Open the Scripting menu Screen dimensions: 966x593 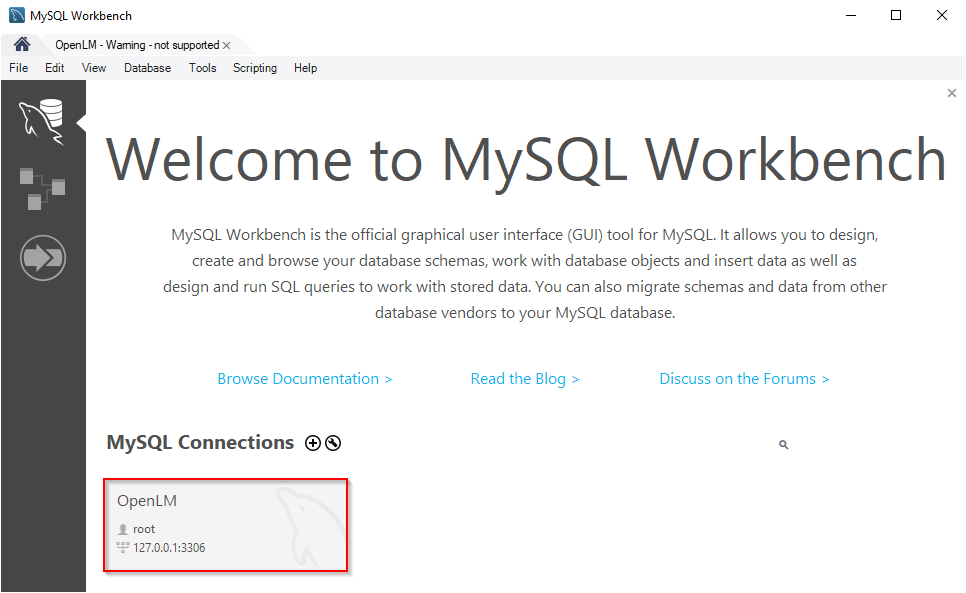pos(255,68)
